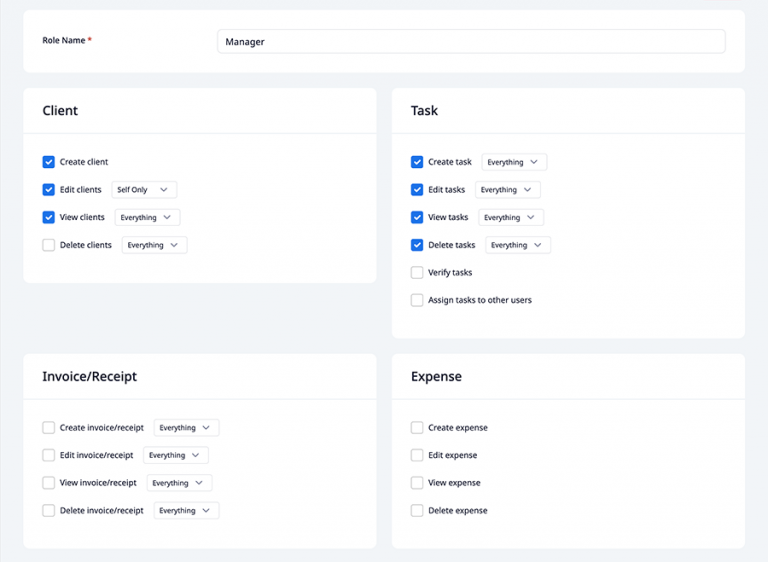Screen dimensions: 768x562
Task: Expand the Delete tasks scope dropdown
Action: tap(517, 245)
